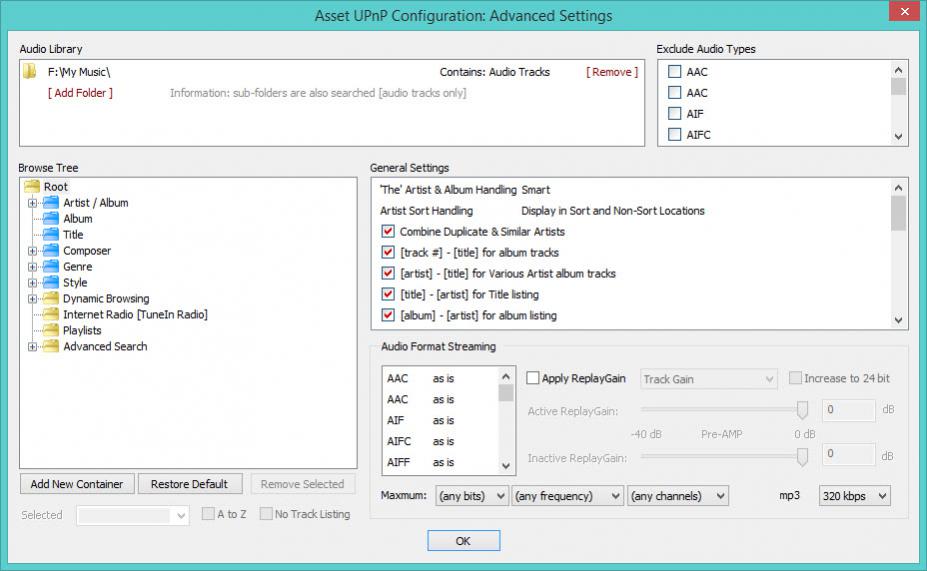
Task: Click down arrow of General Settings scrollbar
Action: pyautogui.click(x=898, y=320)
